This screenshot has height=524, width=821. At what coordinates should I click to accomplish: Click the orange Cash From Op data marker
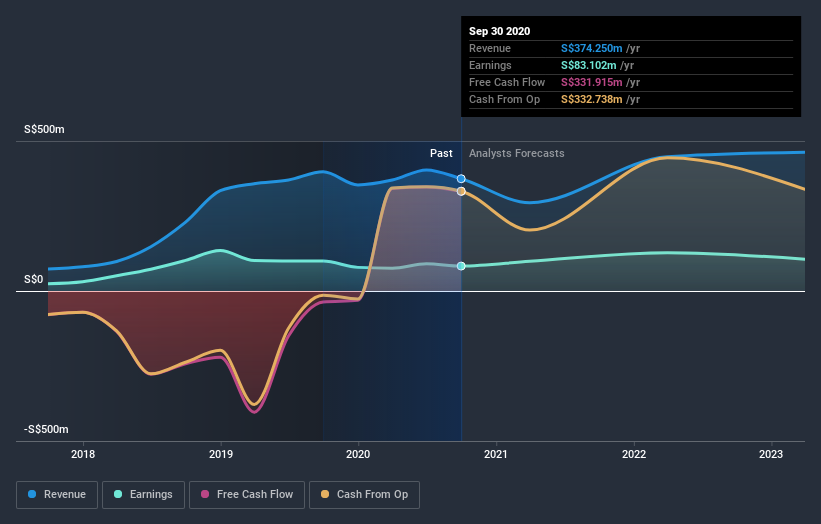click(x=461, y=192)
